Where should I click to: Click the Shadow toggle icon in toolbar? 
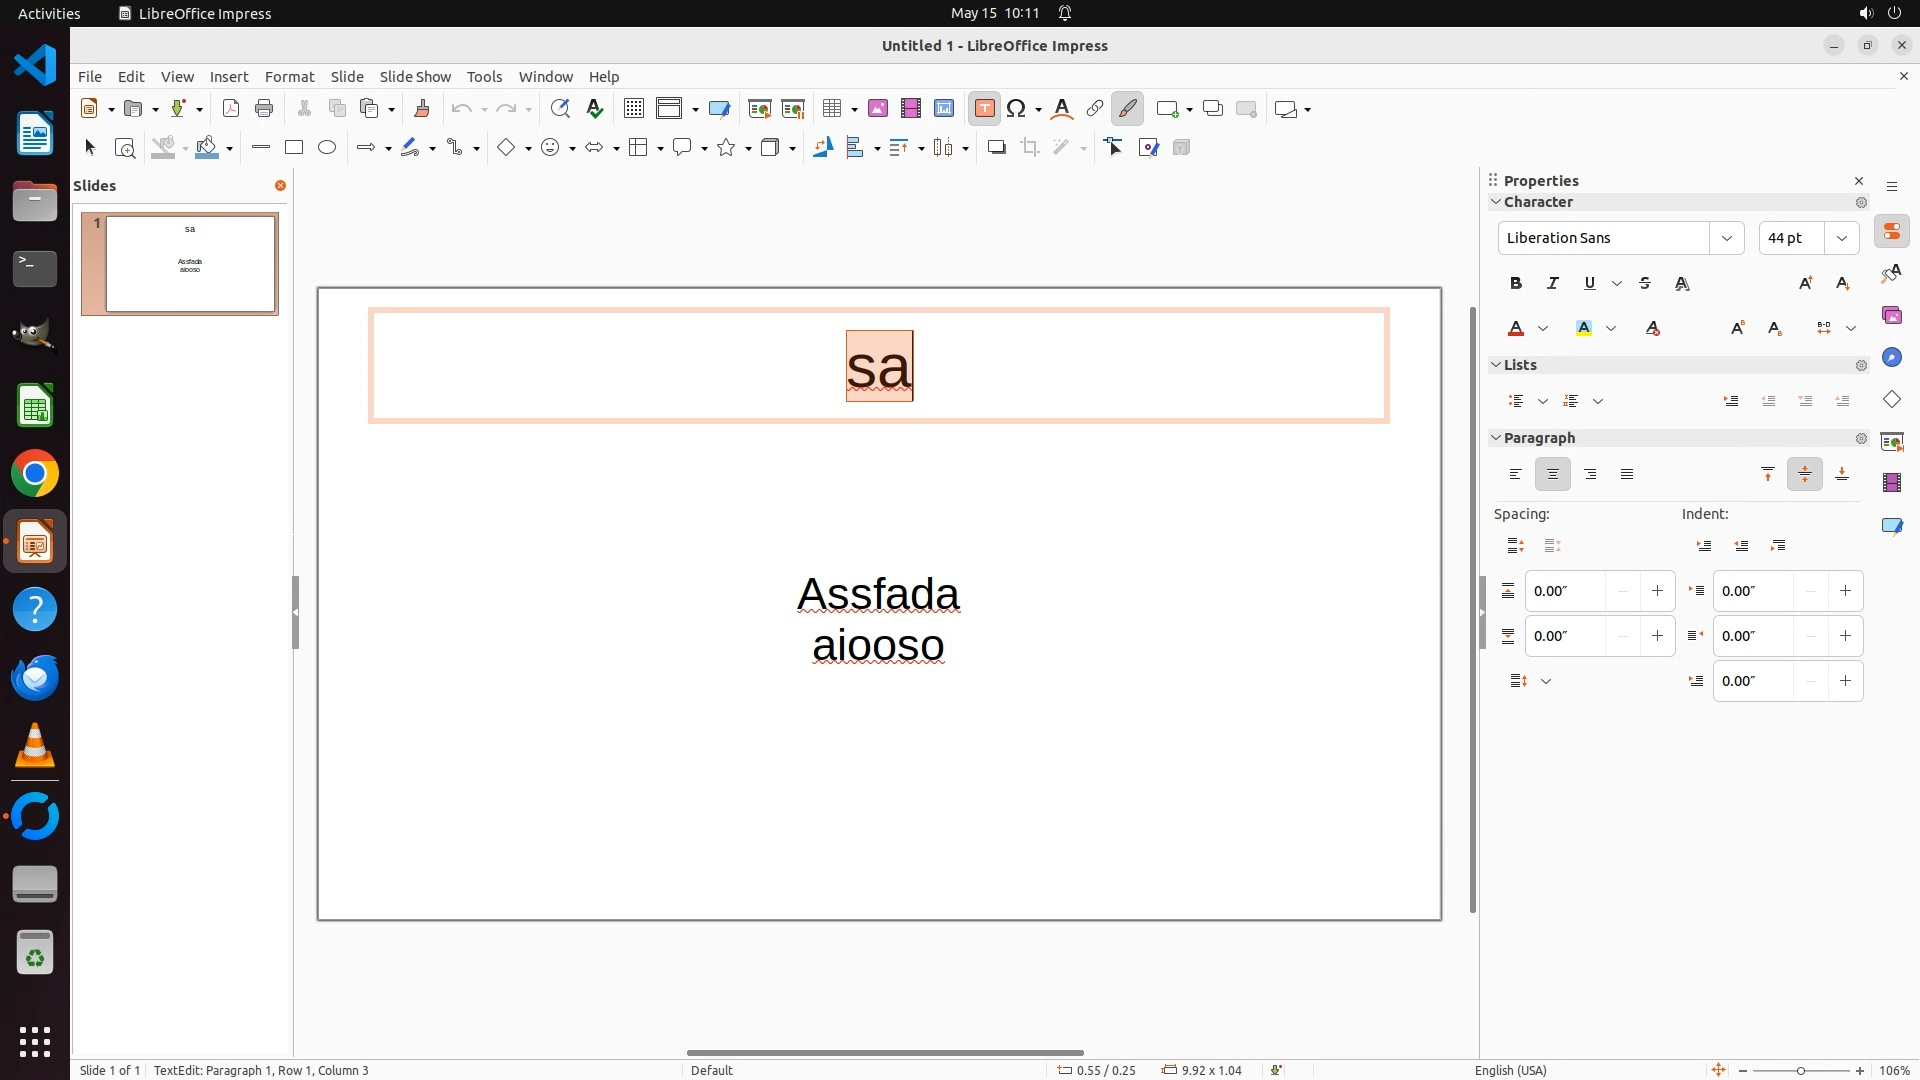coord(996,148)
